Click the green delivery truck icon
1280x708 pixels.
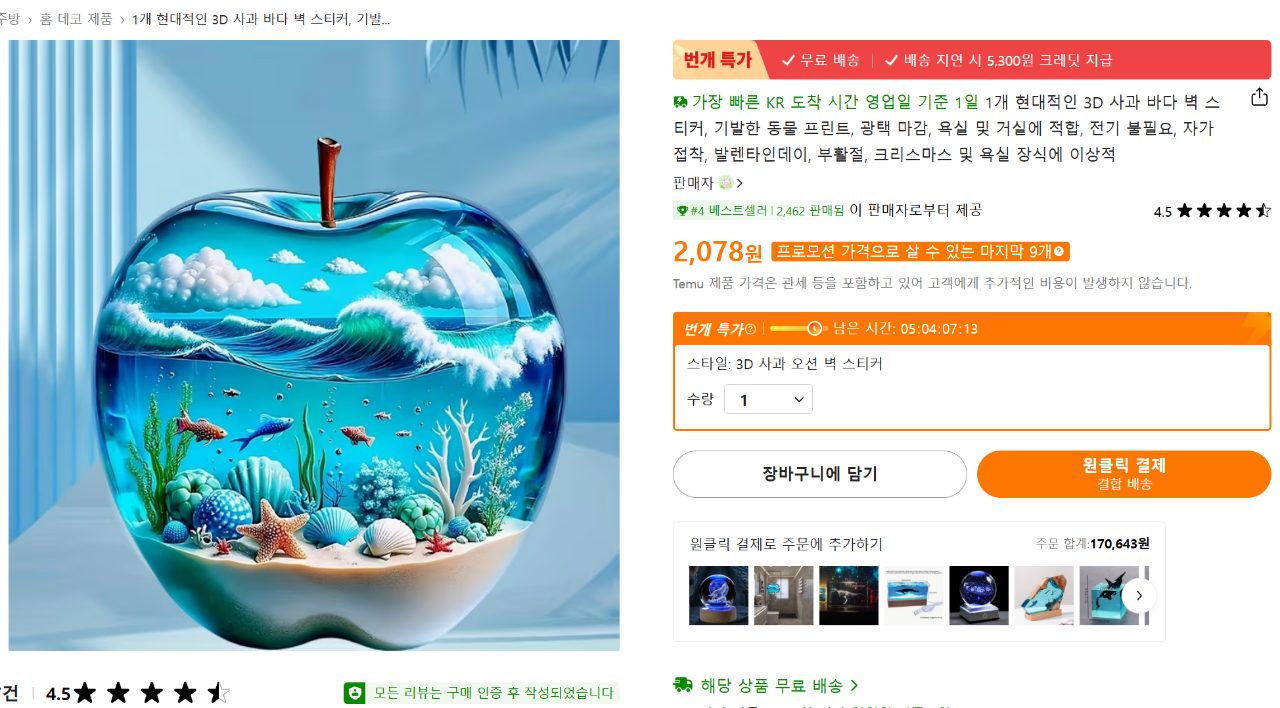[x=683, y=685]
